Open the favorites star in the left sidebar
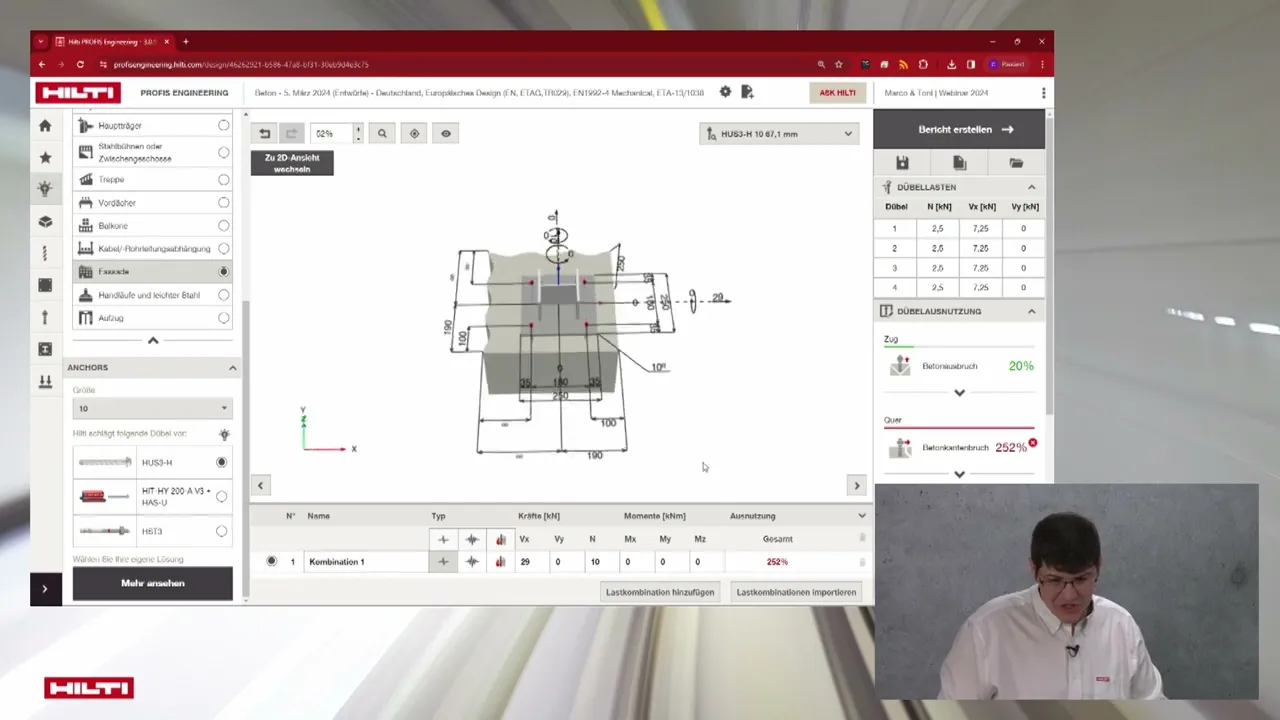This screenshot has width=1280, height=720. (45, 157)
